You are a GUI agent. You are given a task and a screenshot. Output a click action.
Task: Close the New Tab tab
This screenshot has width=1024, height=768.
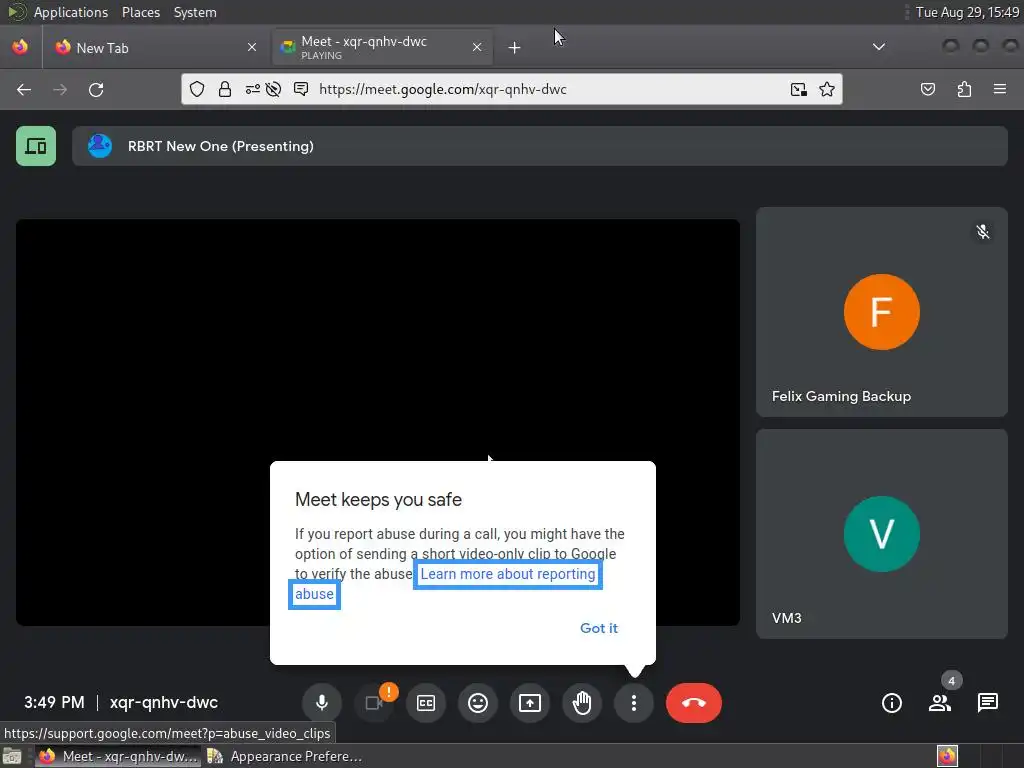(251, 47)
